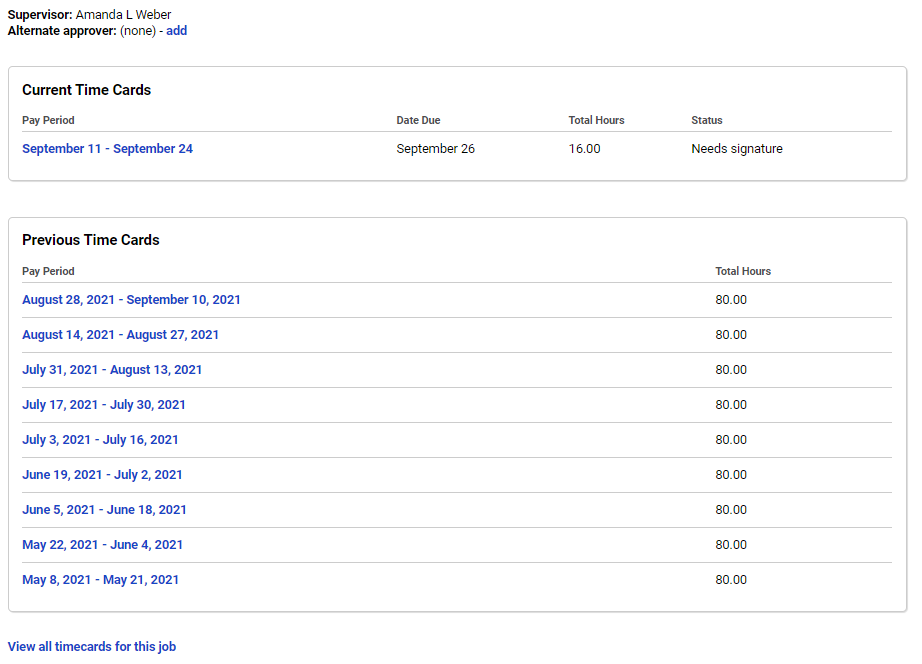Click the 'Previous Time Cards' heading
The height and width of the screenshot is (664, 922).
coord(90,240)
